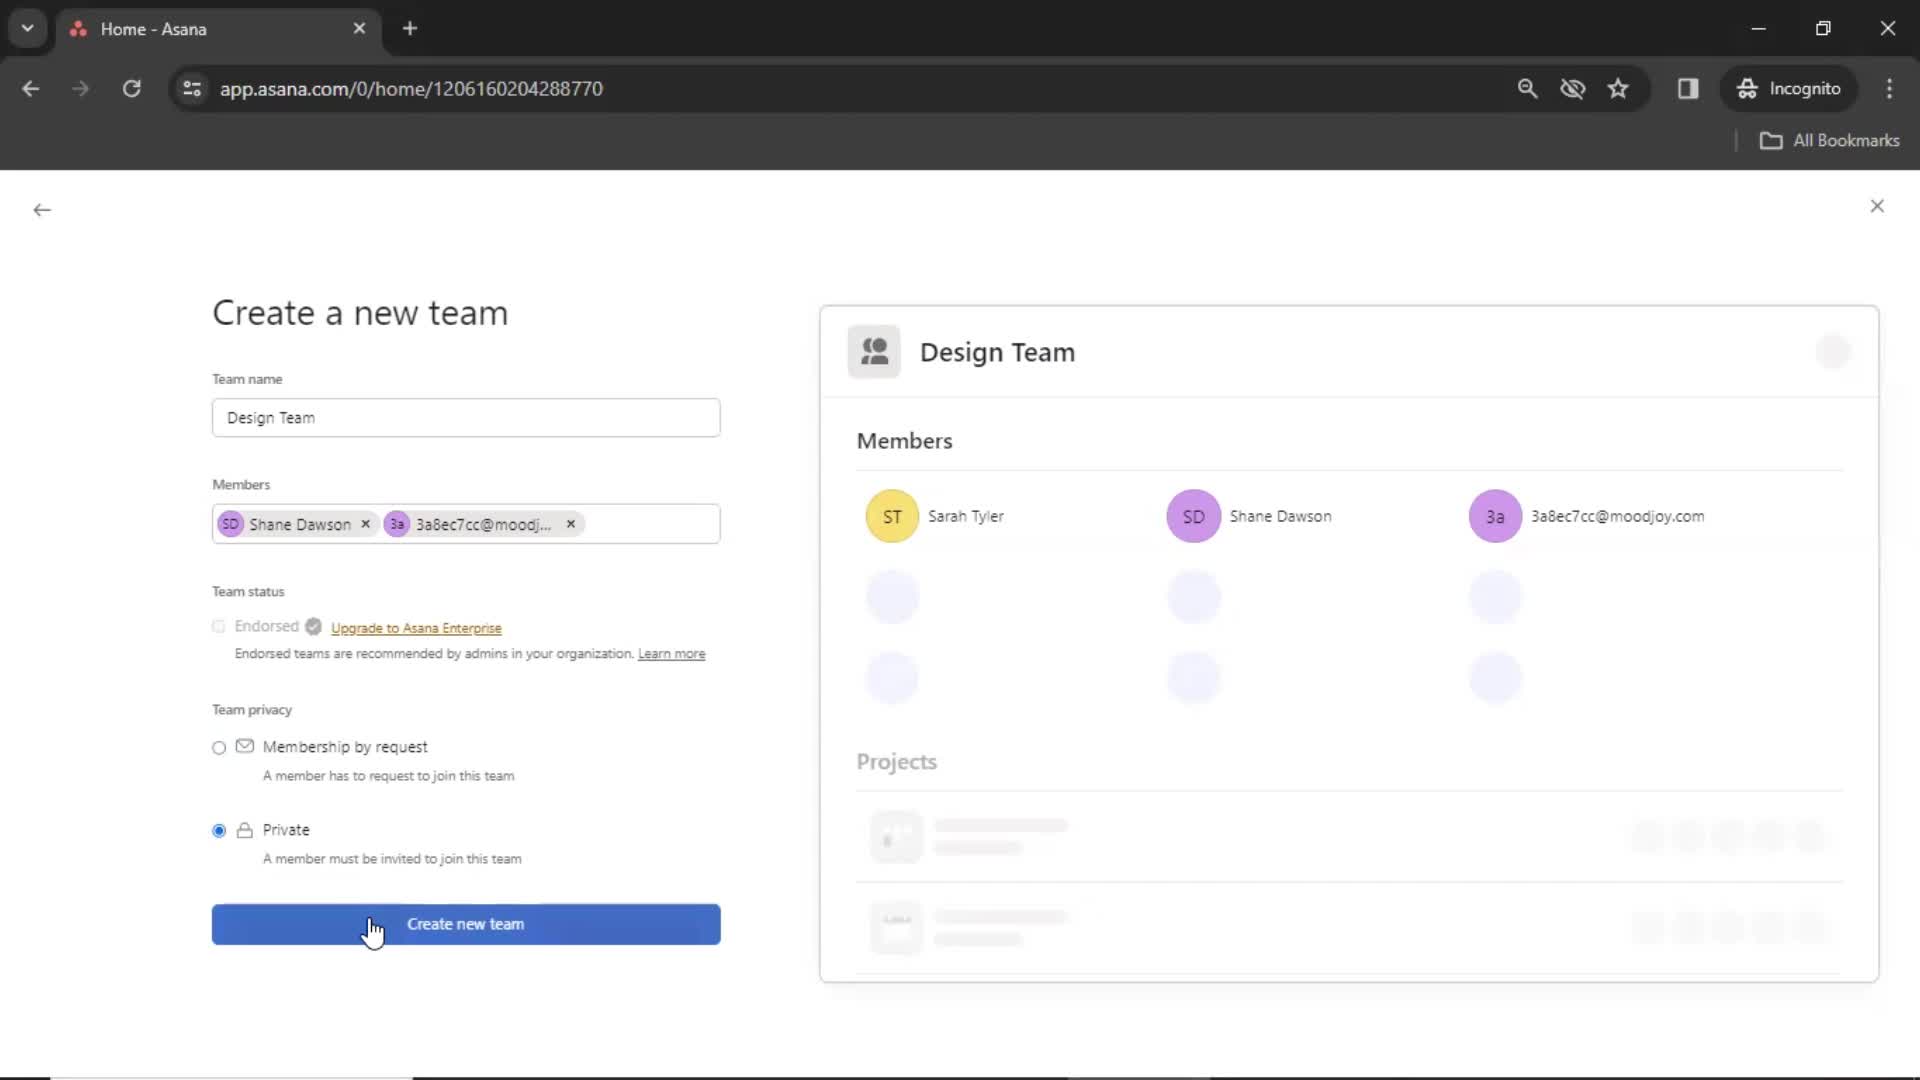Click Shane Dawson's SD avatar in preview

[x=1194, y=516]
